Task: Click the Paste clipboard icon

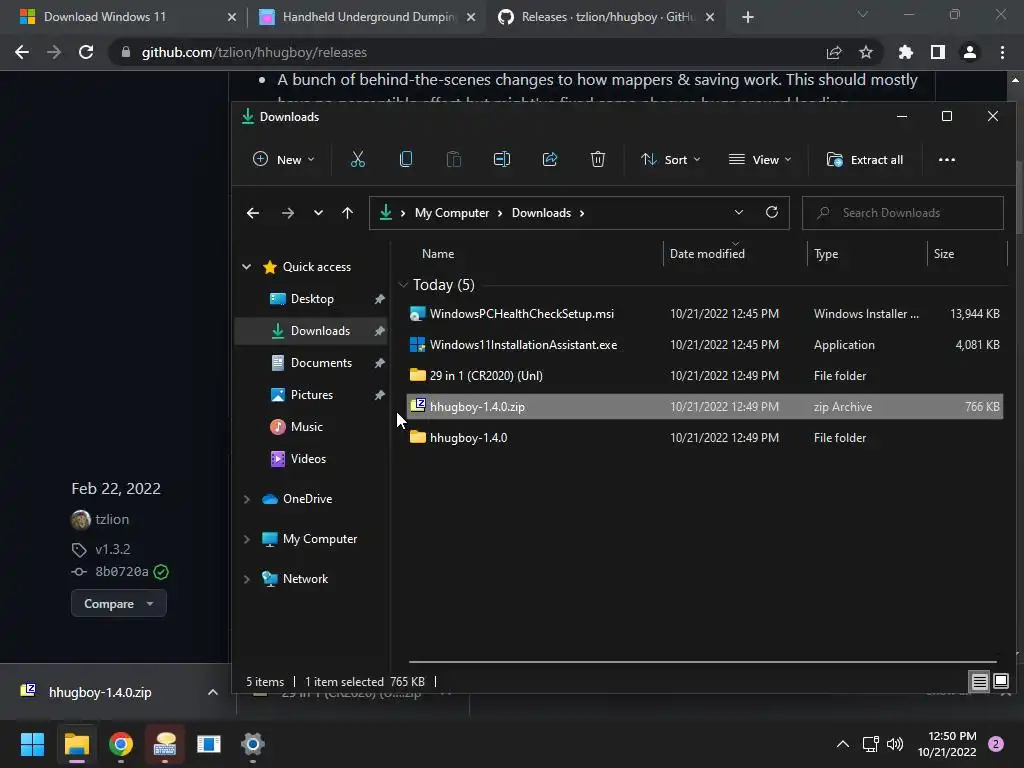Action: click(x=454, y=159)
